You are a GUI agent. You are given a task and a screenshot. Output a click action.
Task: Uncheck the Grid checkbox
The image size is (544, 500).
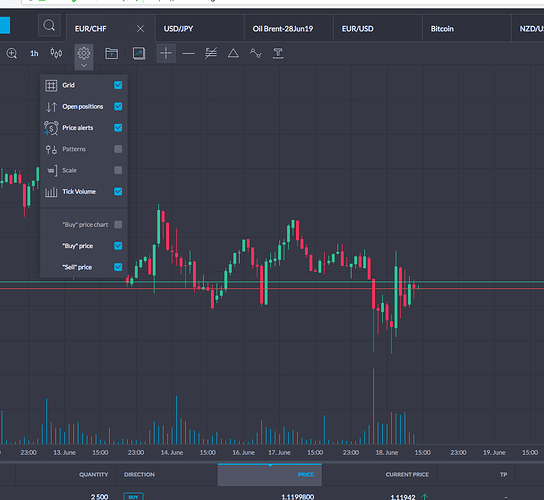118,85
